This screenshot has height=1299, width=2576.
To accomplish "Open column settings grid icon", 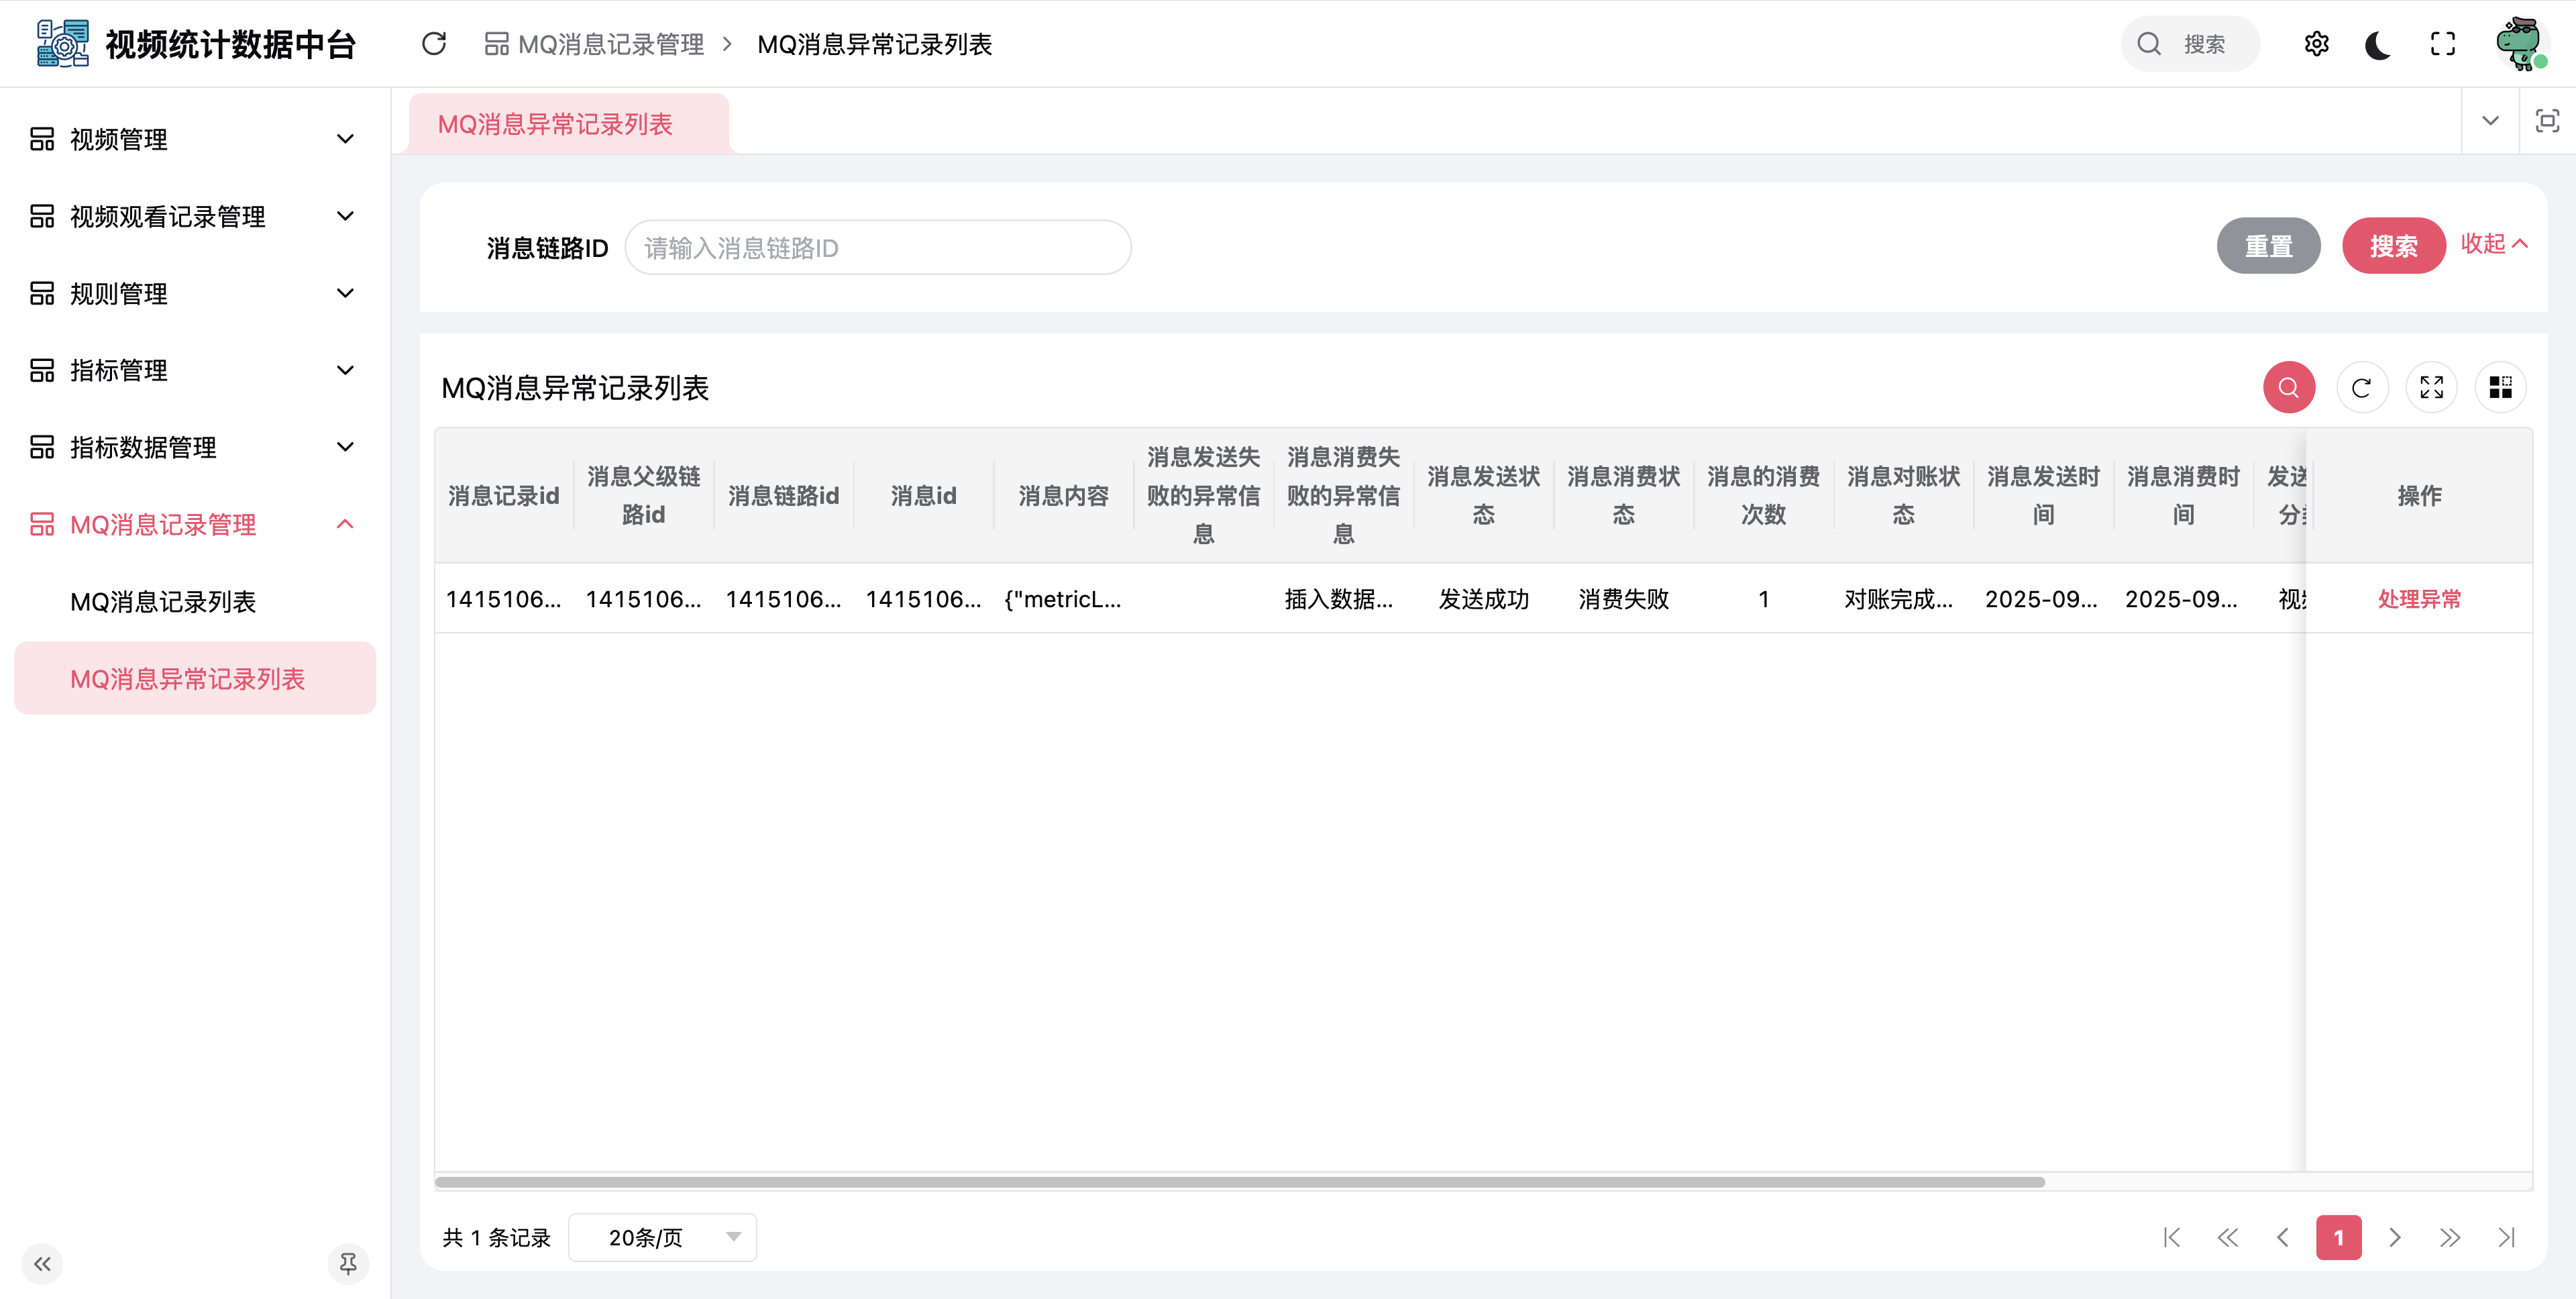I will point(2500,388).
